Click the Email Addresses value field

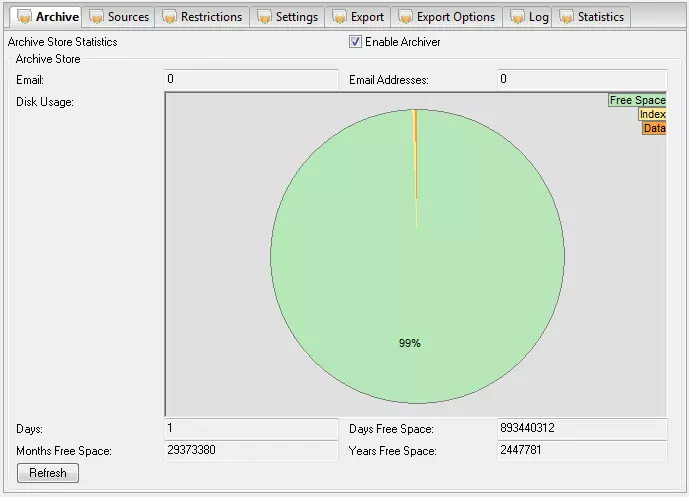tap(581, 79)
